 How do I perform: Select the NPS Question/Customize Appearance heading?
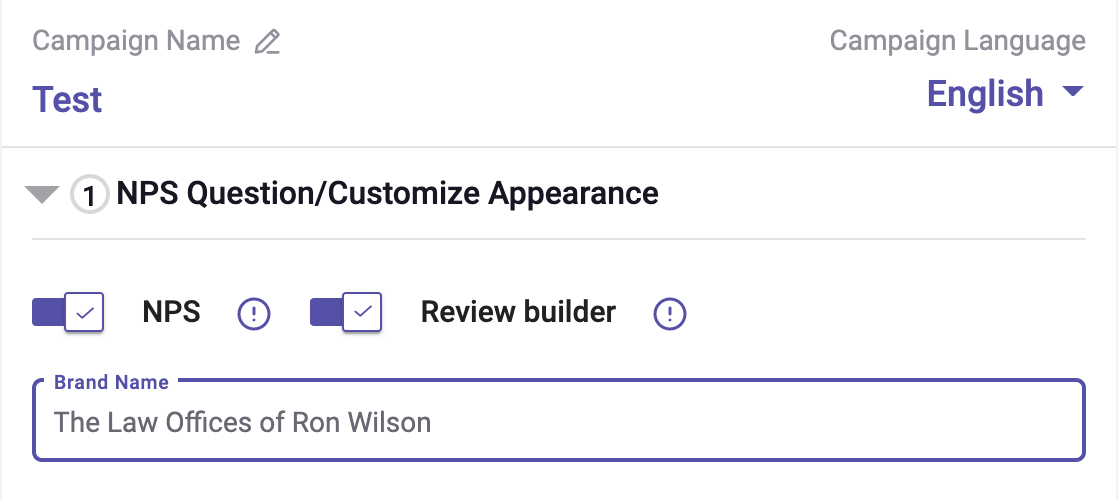[x=387, y=193]
